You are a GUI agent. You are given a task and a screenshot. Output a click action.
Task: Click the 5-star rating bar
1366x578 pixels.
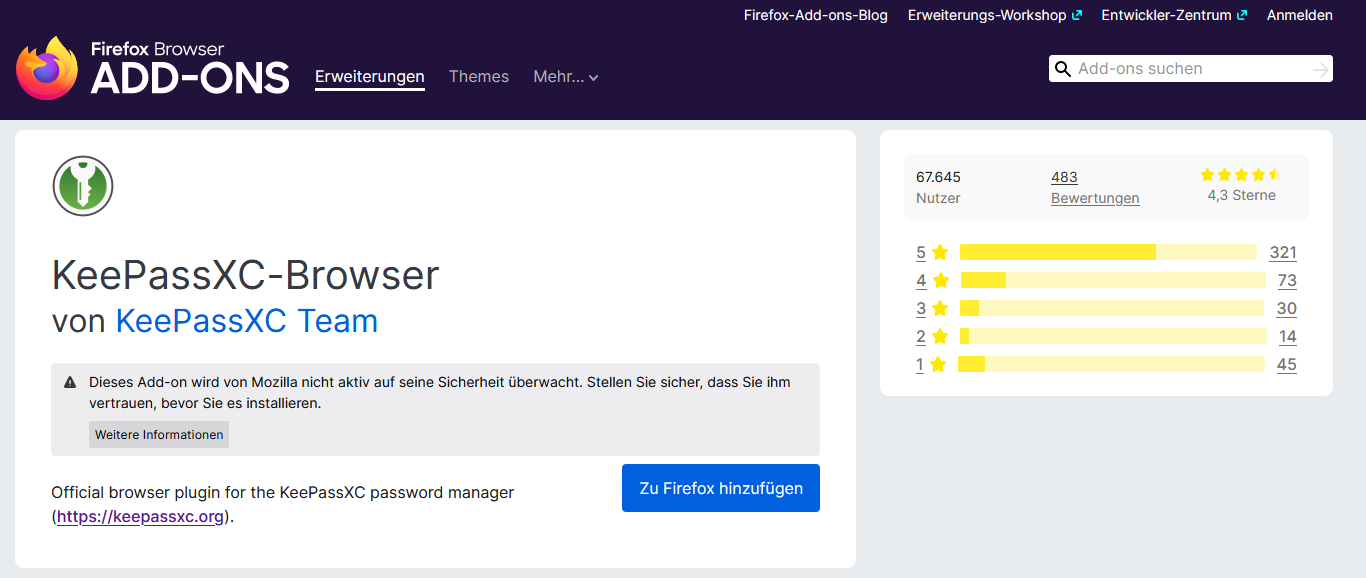[1107, 252]
